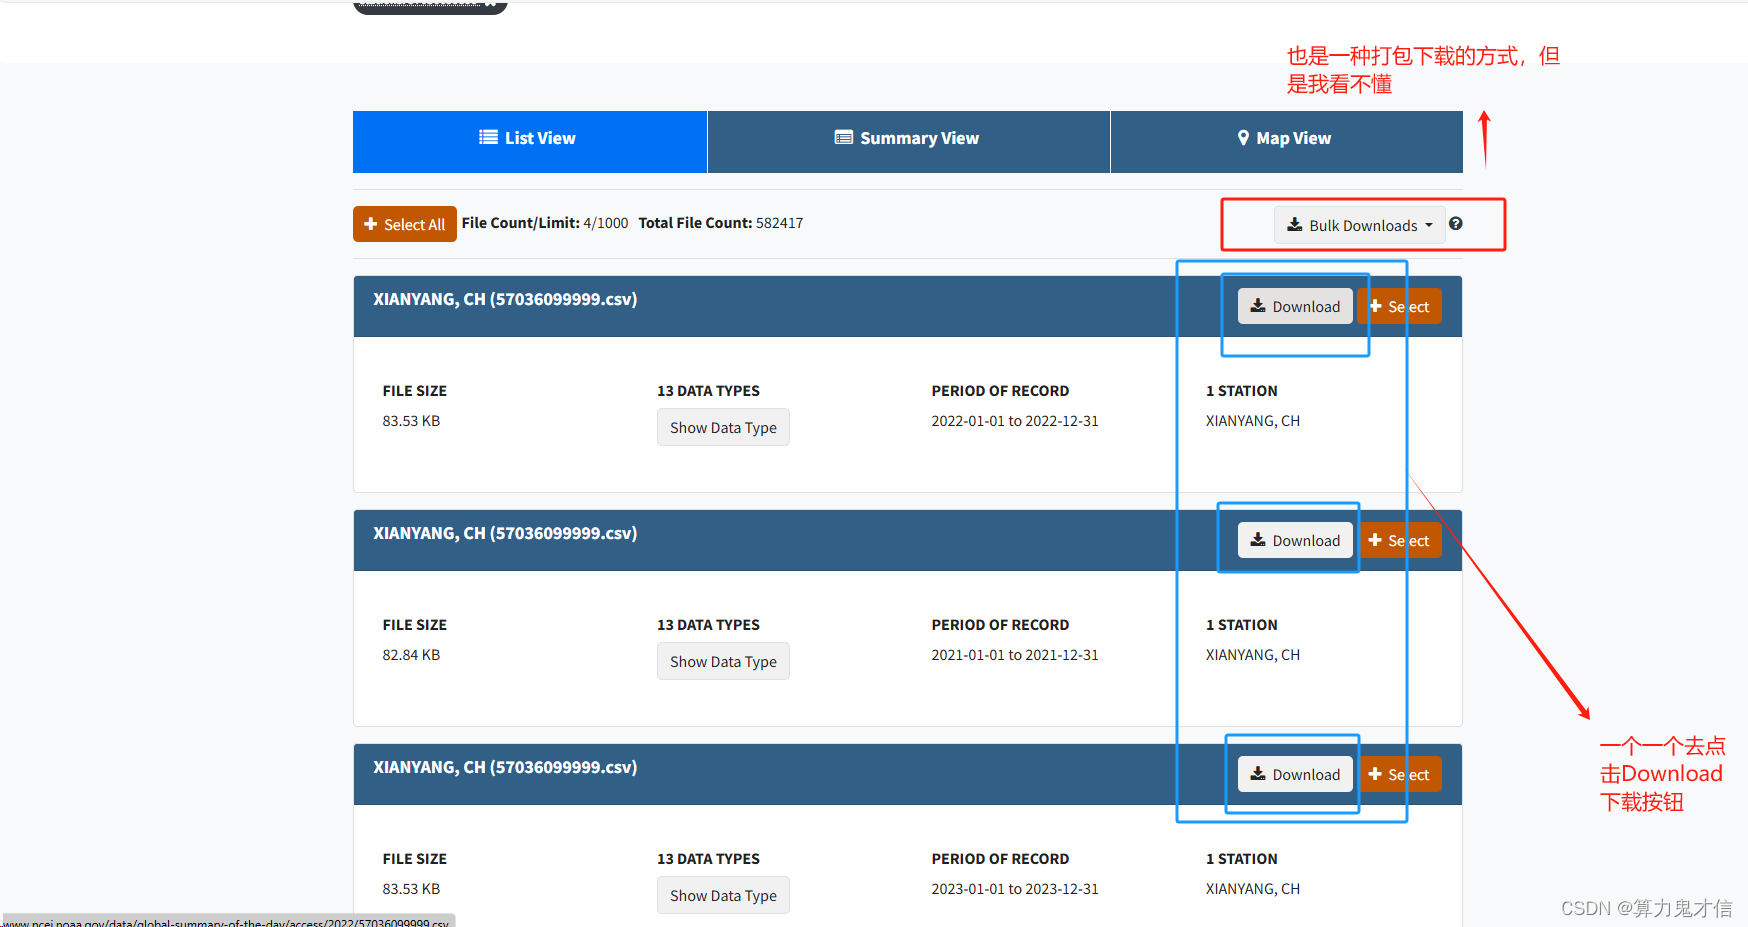Select the 2023 XIANYANG record

pyautogui.click(x=1400, y=774)
